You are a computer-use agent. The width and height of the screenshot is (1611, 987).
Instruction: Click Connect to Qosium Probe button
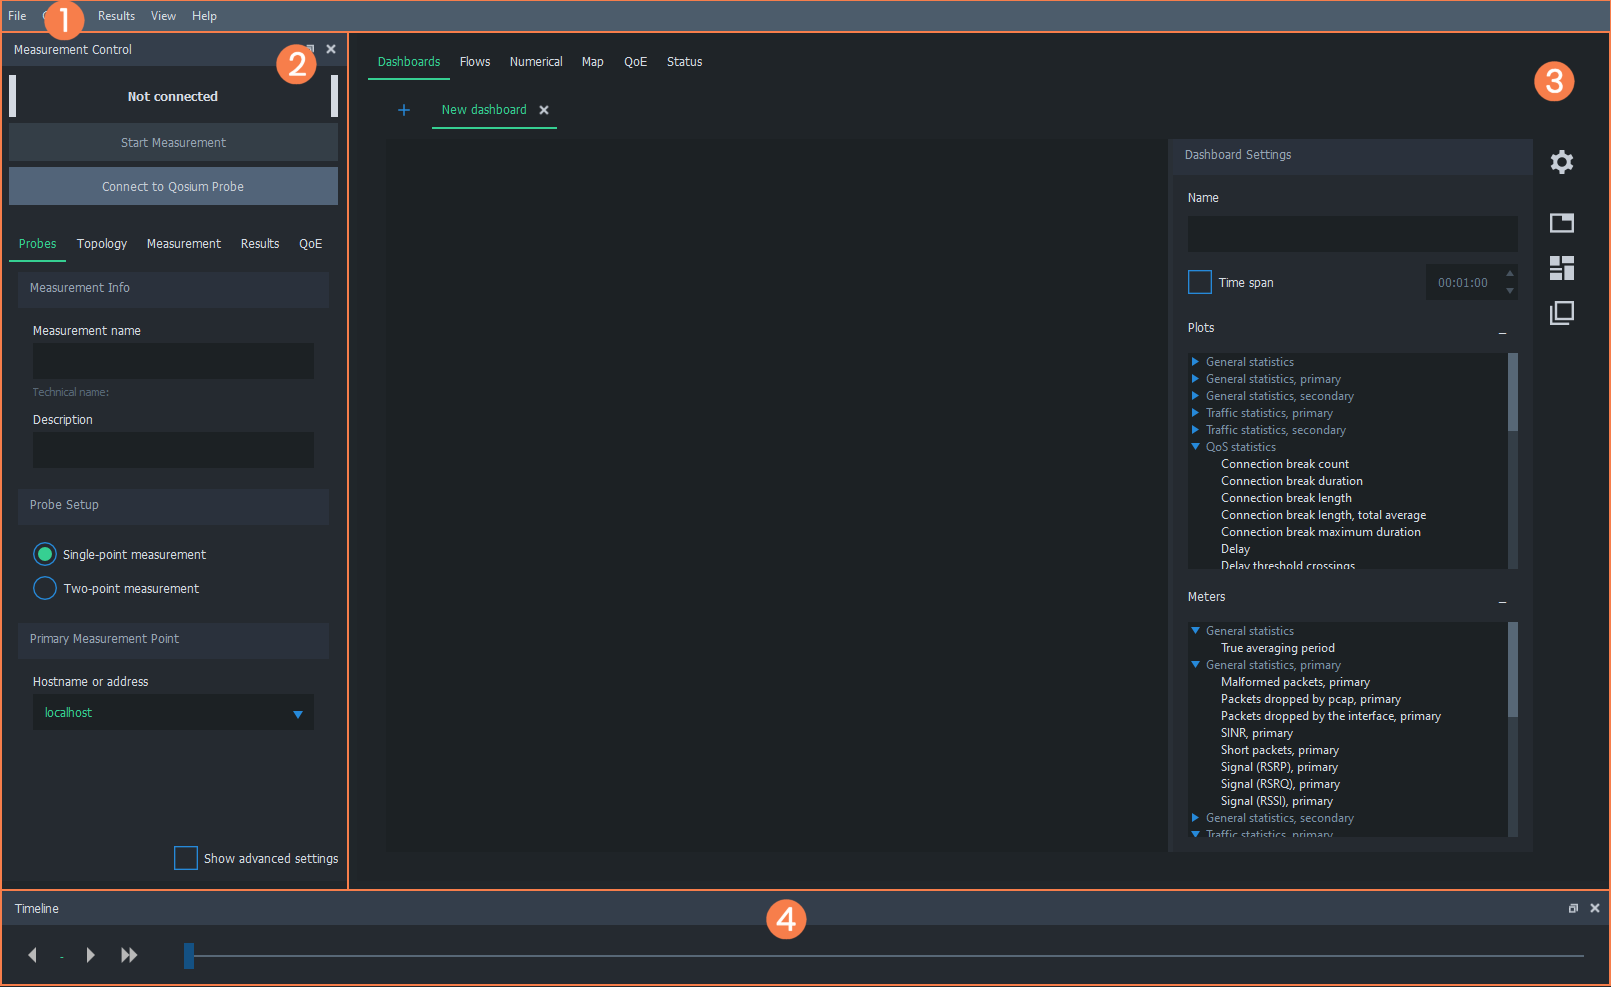point(173,187)
